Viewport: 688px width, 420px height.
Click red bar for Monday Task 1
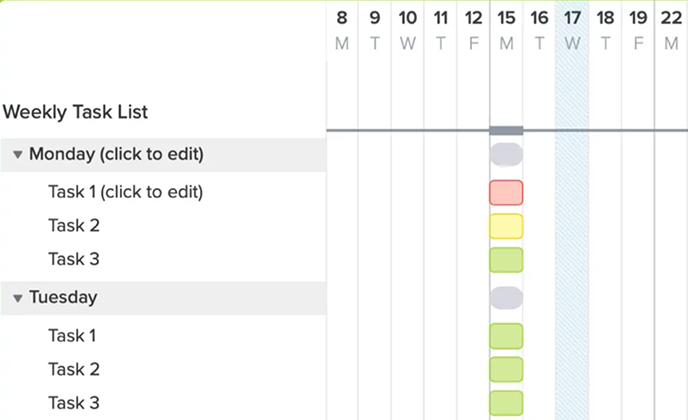506,192
